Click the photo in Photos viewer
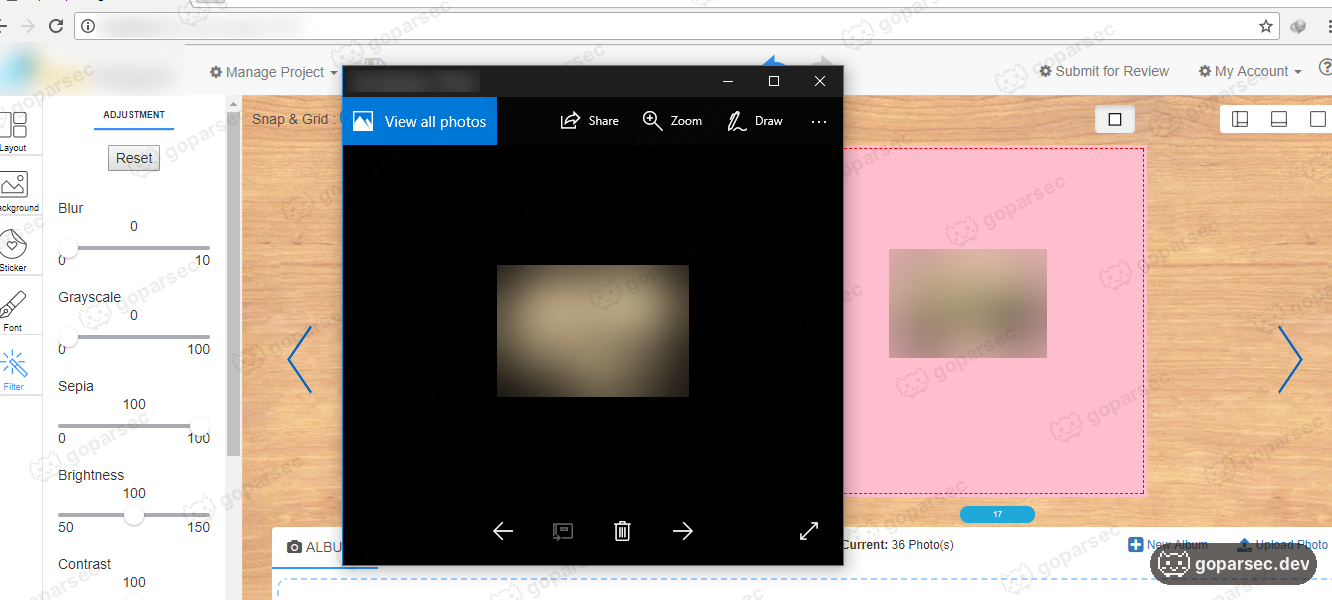Image resolution: width=1332 pixels, height=600 pixels. point(593,331)
